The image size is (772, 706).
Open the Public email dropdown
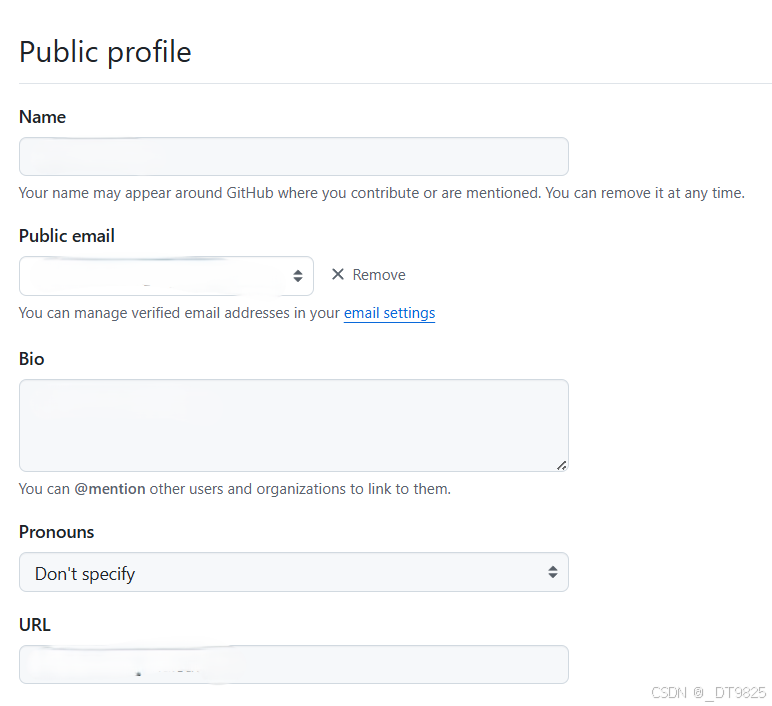(166, 276)
